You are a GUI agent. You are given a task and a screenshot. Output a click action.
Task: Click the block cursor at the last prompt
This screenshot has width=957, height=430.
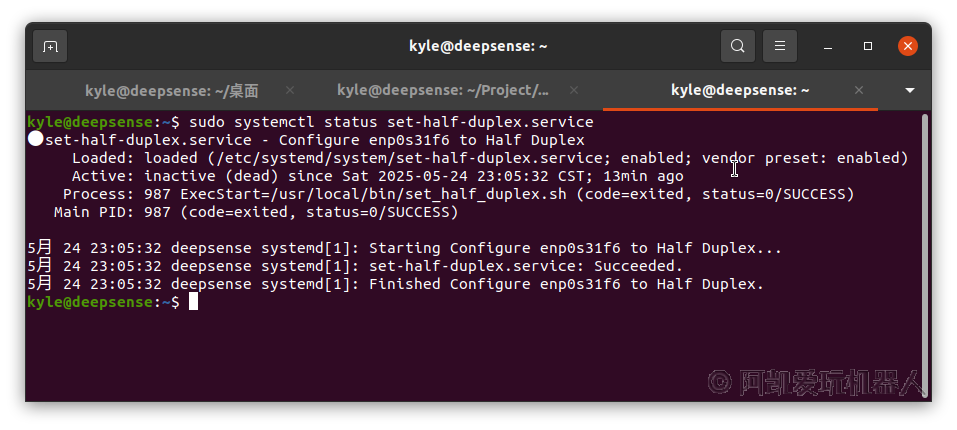(193, 302)
